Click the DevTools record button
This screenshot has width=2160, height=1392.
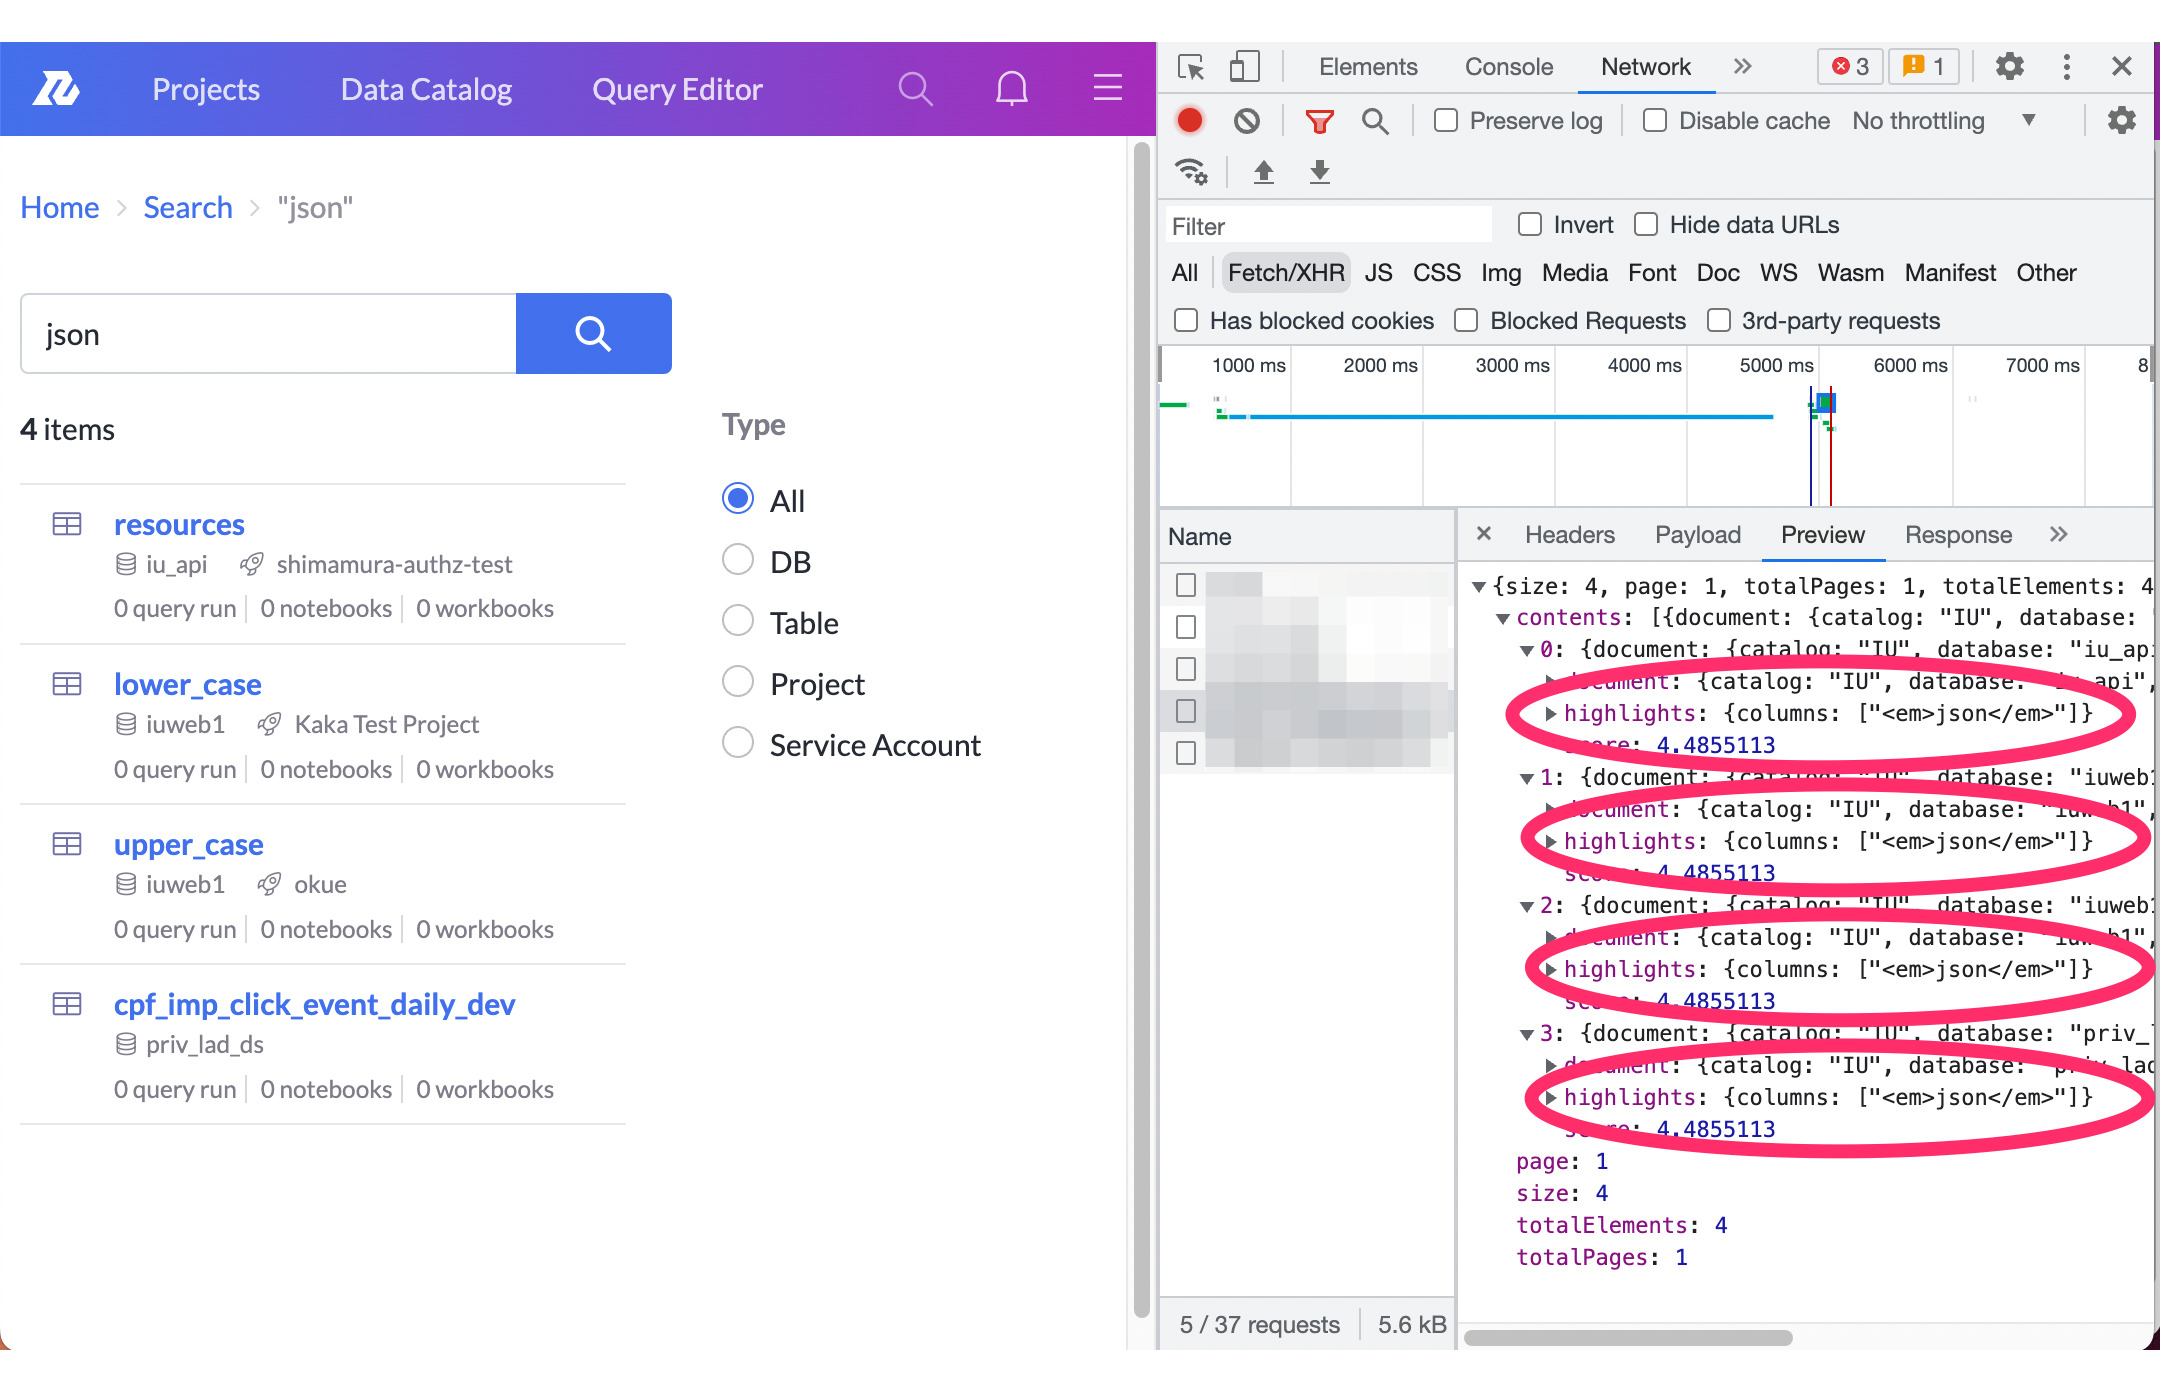(1189, 121)
